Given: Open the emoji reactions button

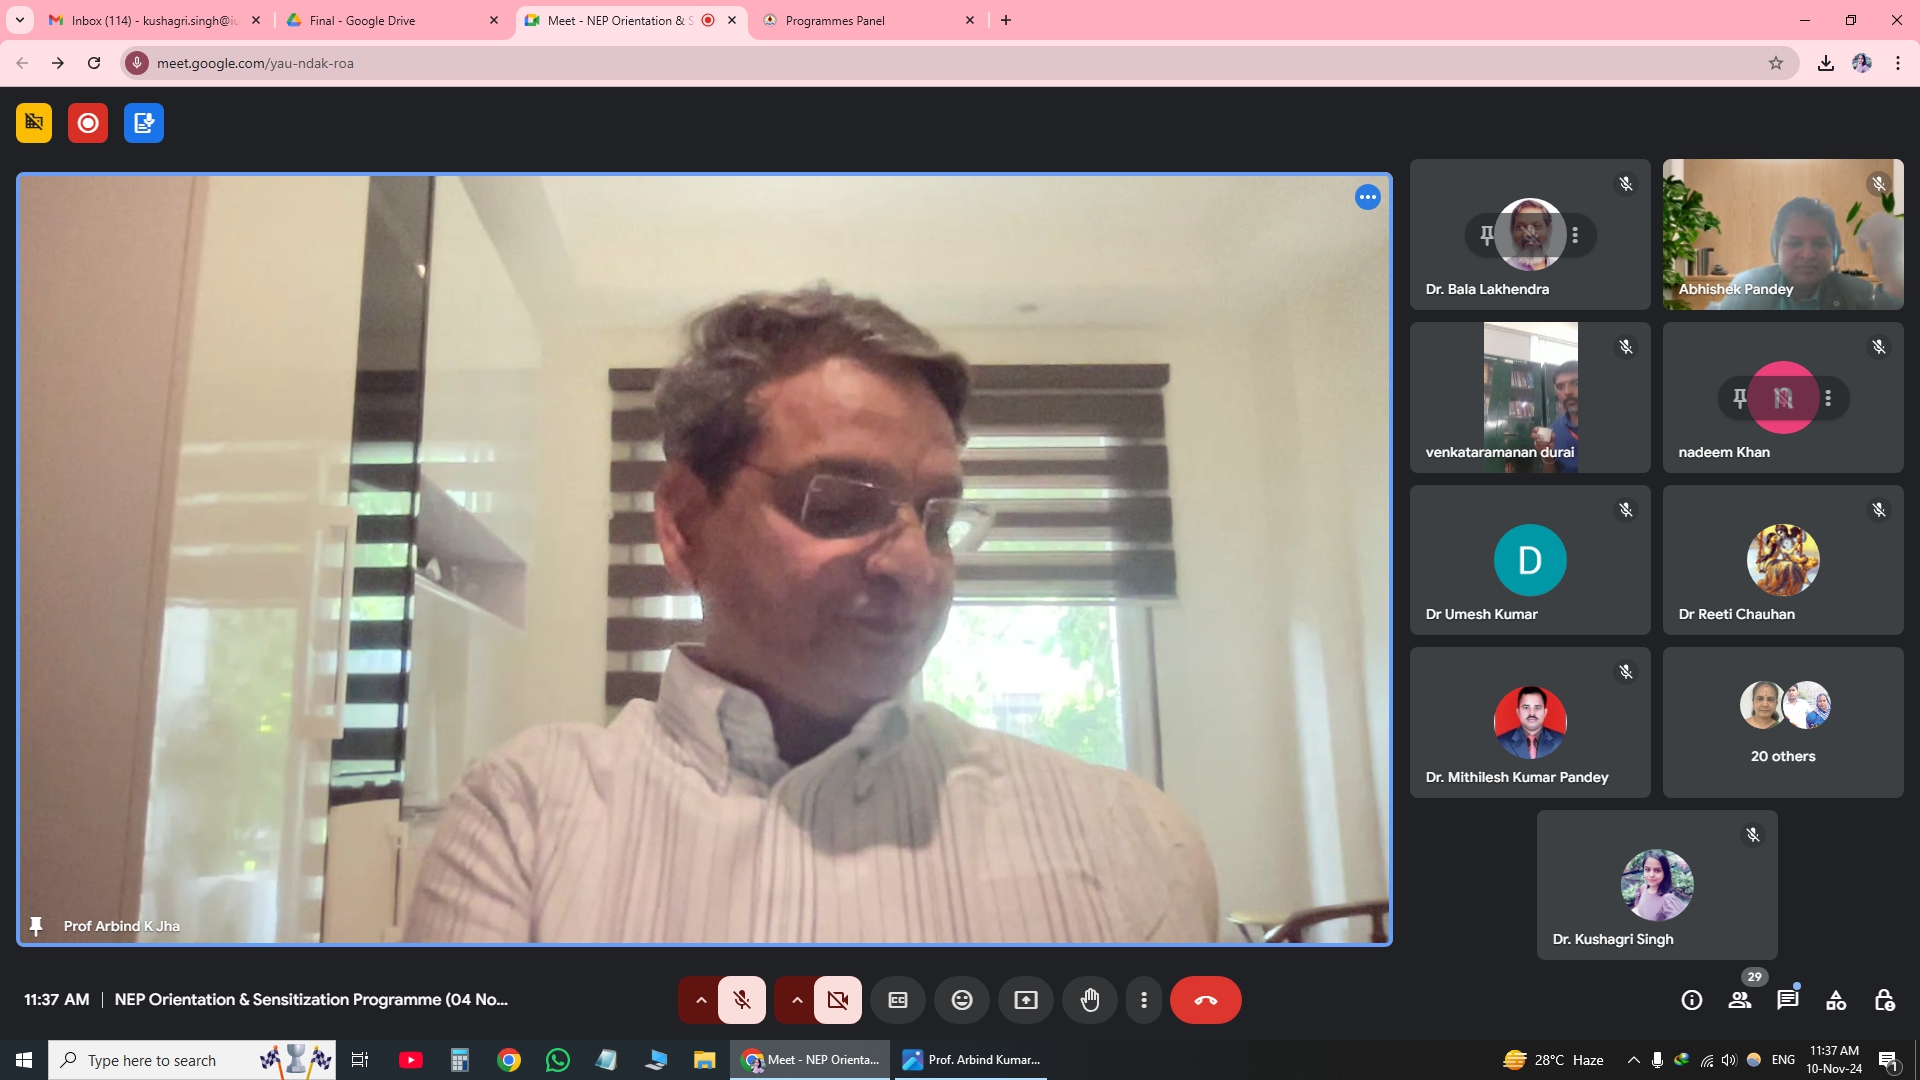Looking at the screenshot, I should point(962,1000).
